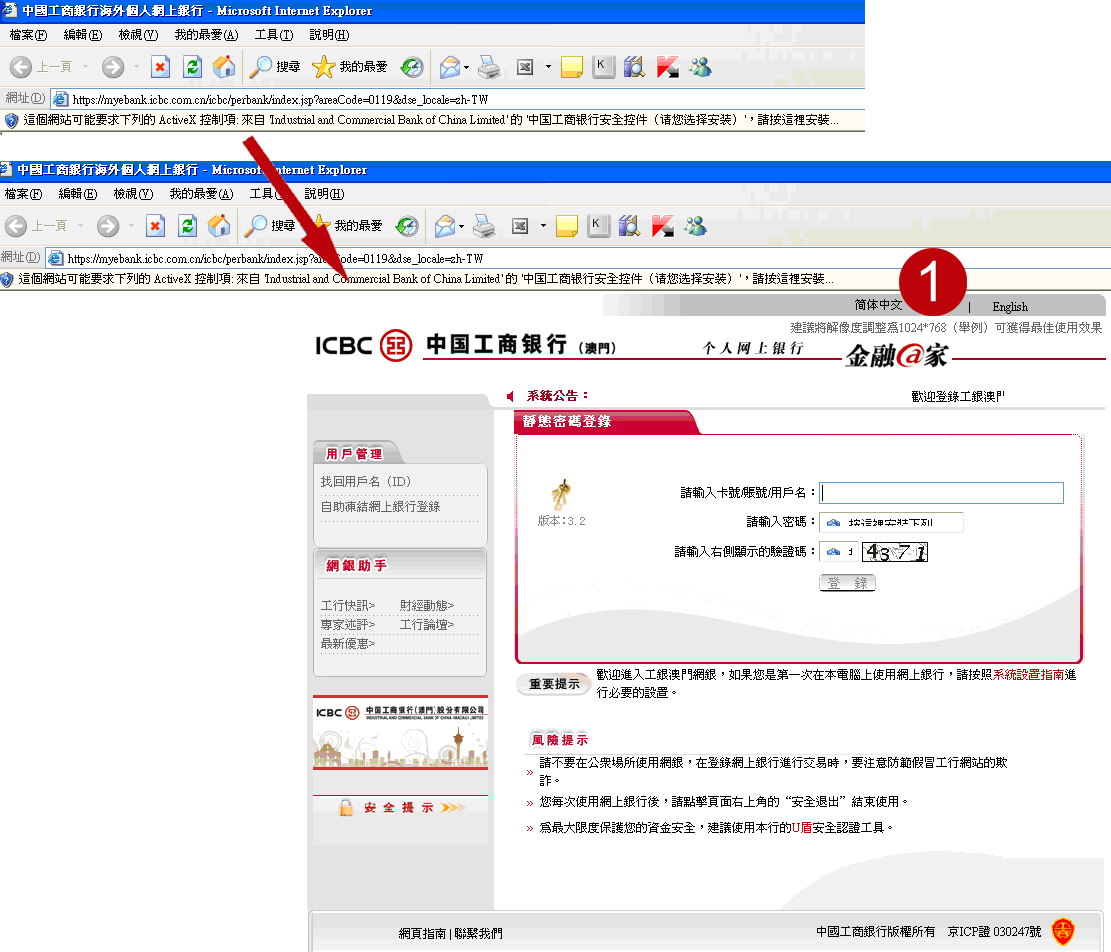Open the 說明(H) menu in the upper window
This screenshot has height=952, width=1111.
pyautogui.click(x=329, y=35)
